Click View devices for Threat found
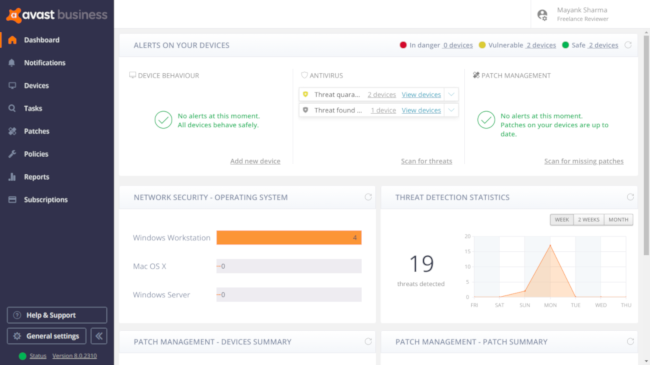Screen dimensions: 650x365 coord(421,110)
